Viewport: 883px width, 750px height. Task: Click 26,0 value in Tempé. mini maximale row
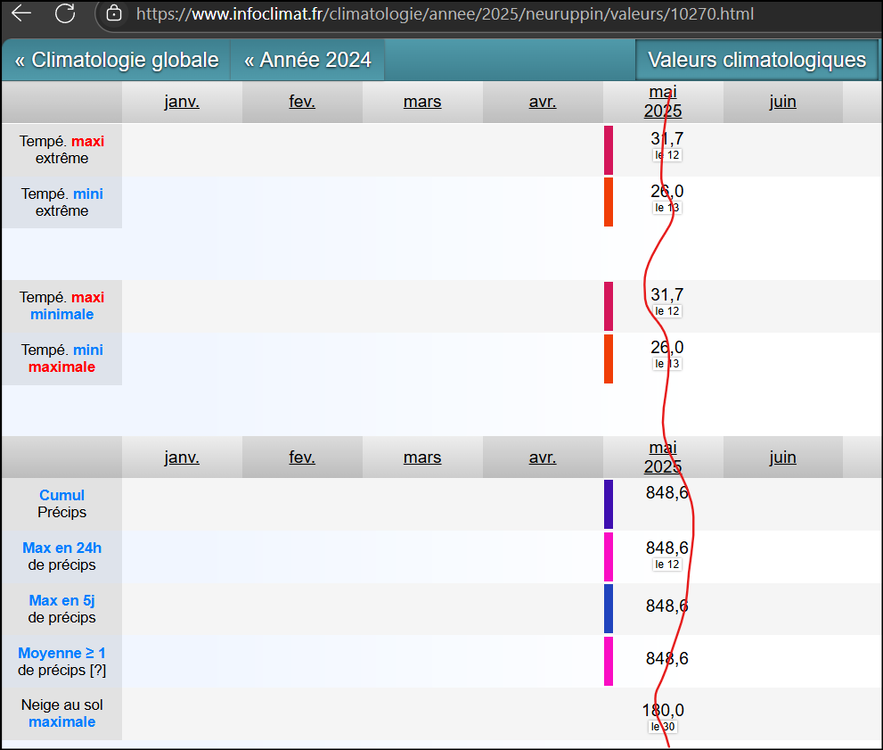(x=667, y=347)
